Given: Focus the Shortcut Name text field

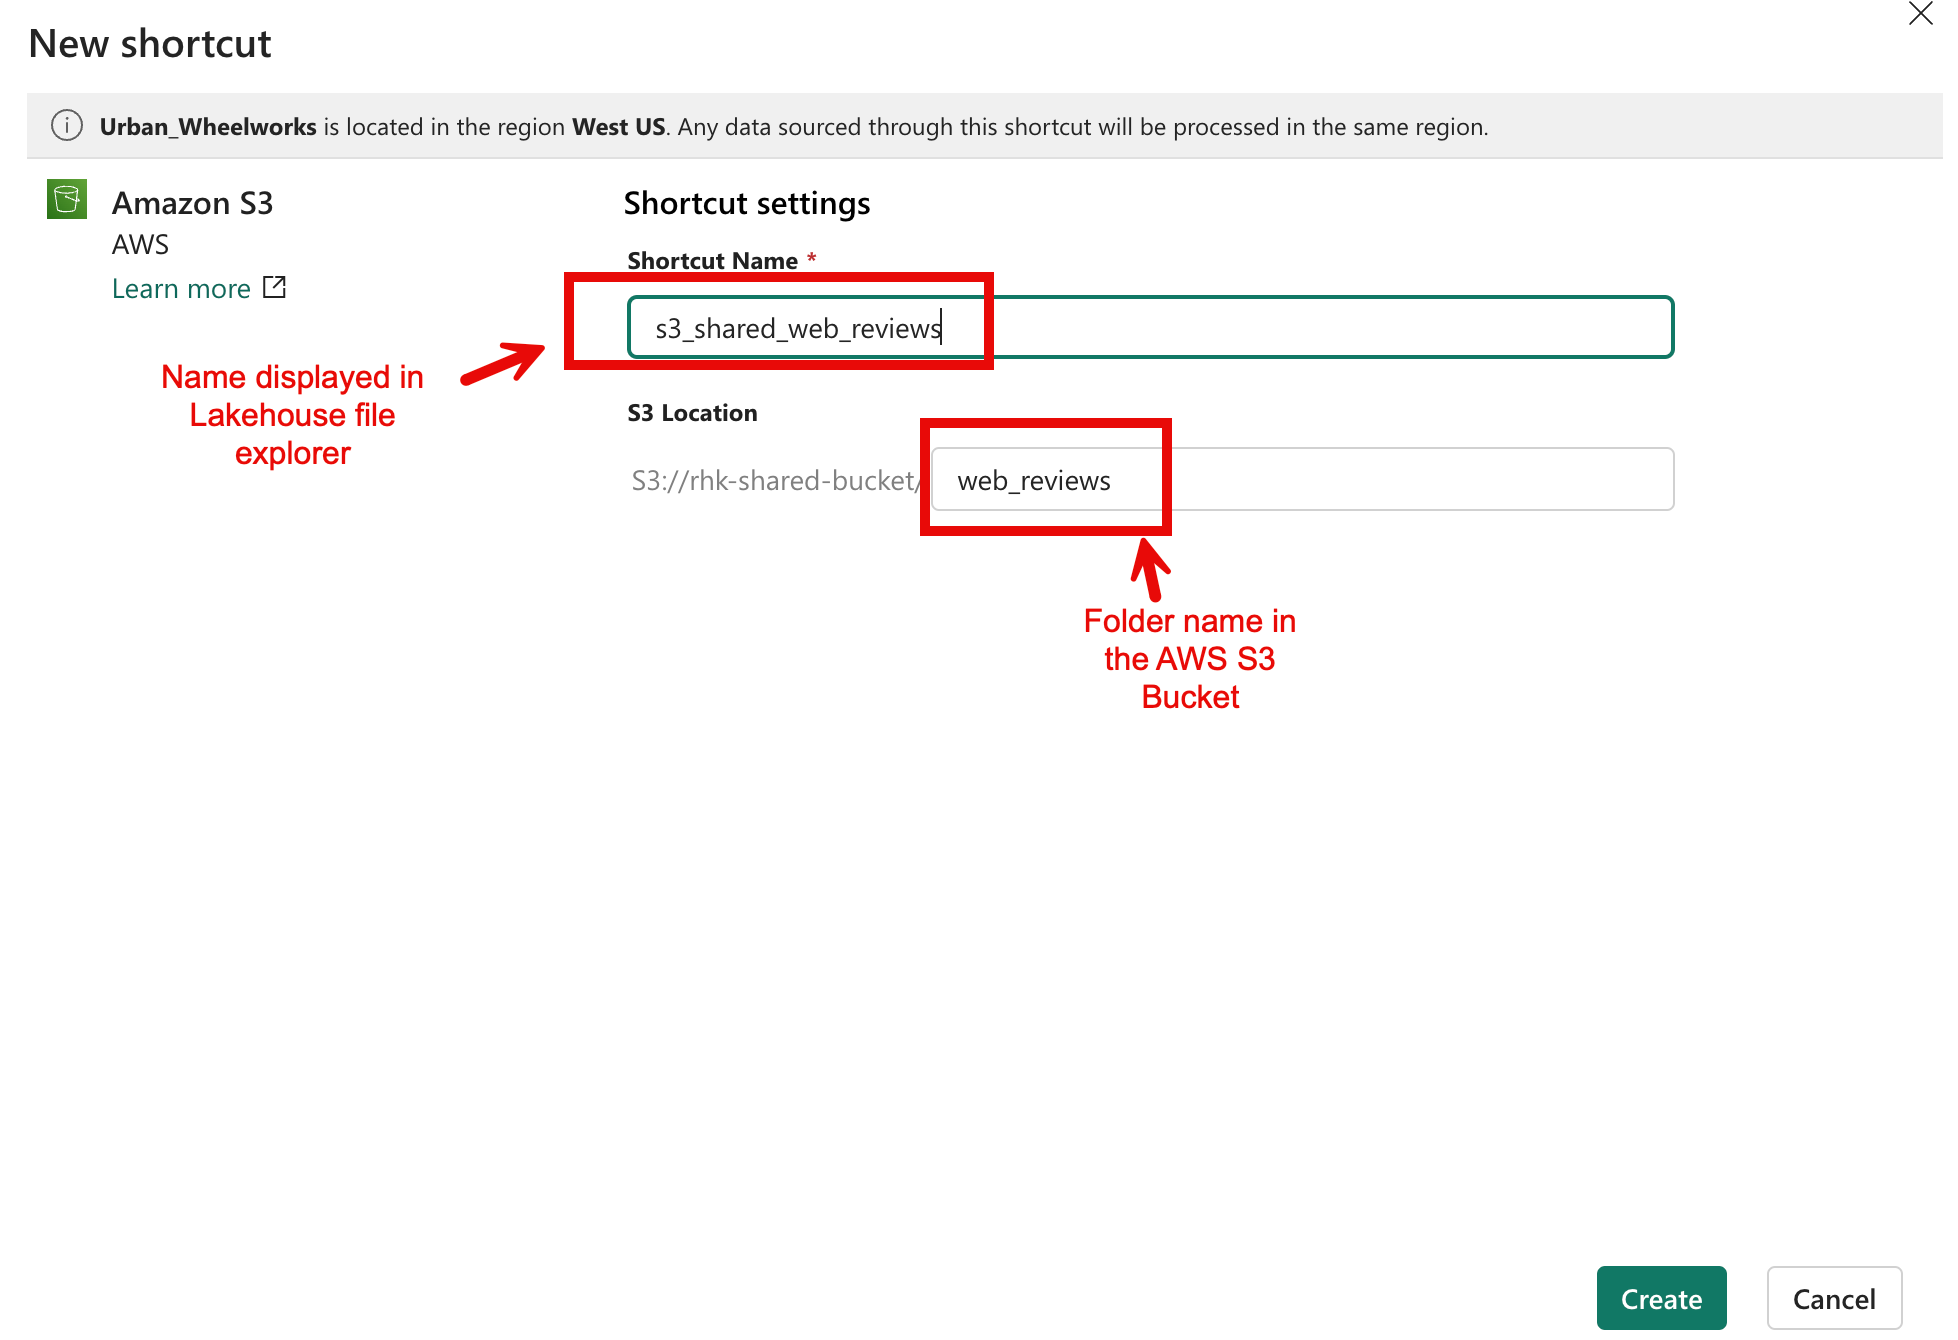Looking at the screenshot, I should tap(1300, 328).
